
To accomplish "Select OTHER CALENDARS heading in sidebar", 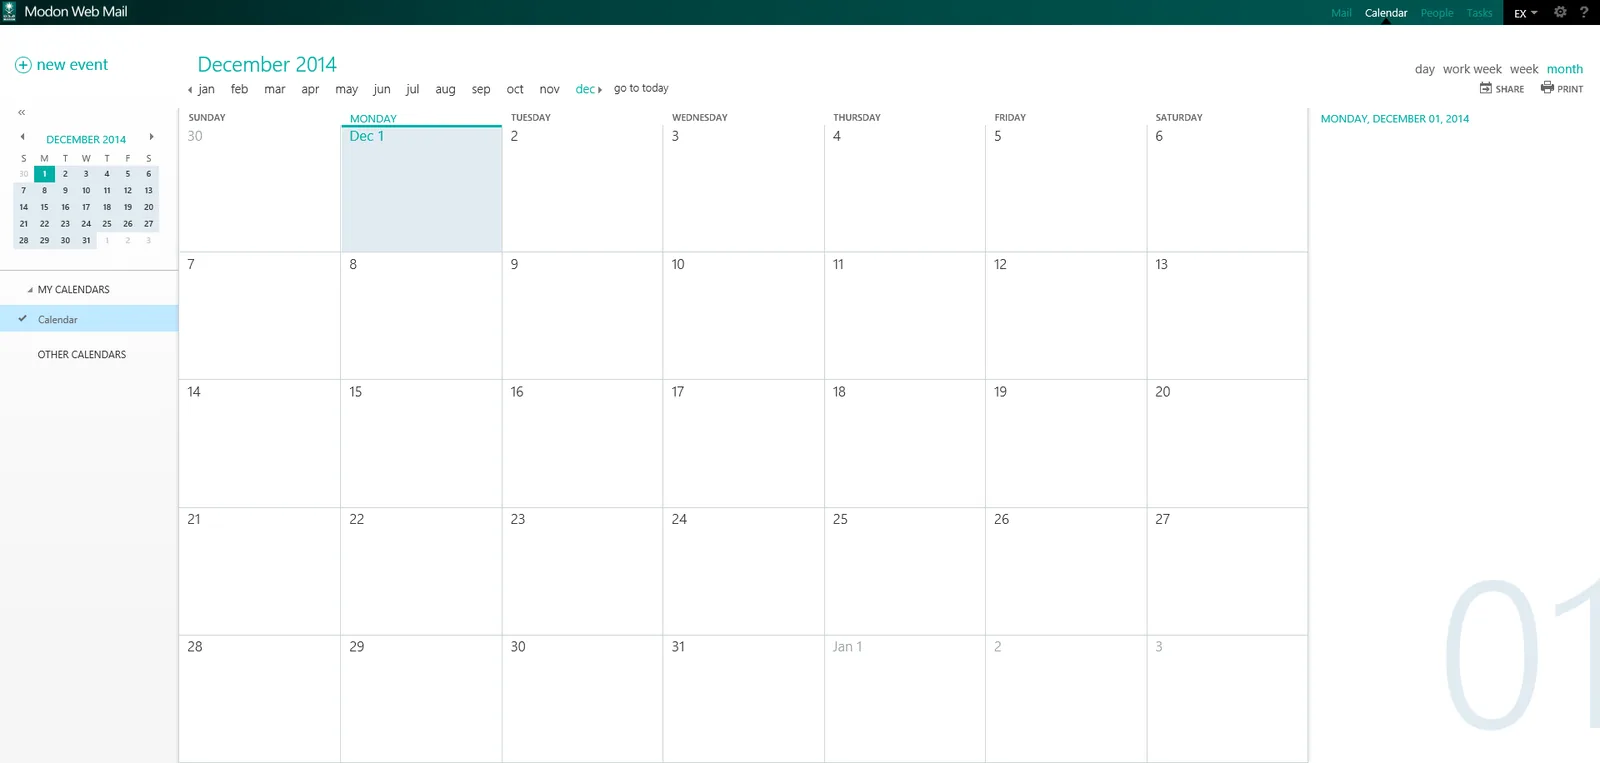I will click(82, 355).
